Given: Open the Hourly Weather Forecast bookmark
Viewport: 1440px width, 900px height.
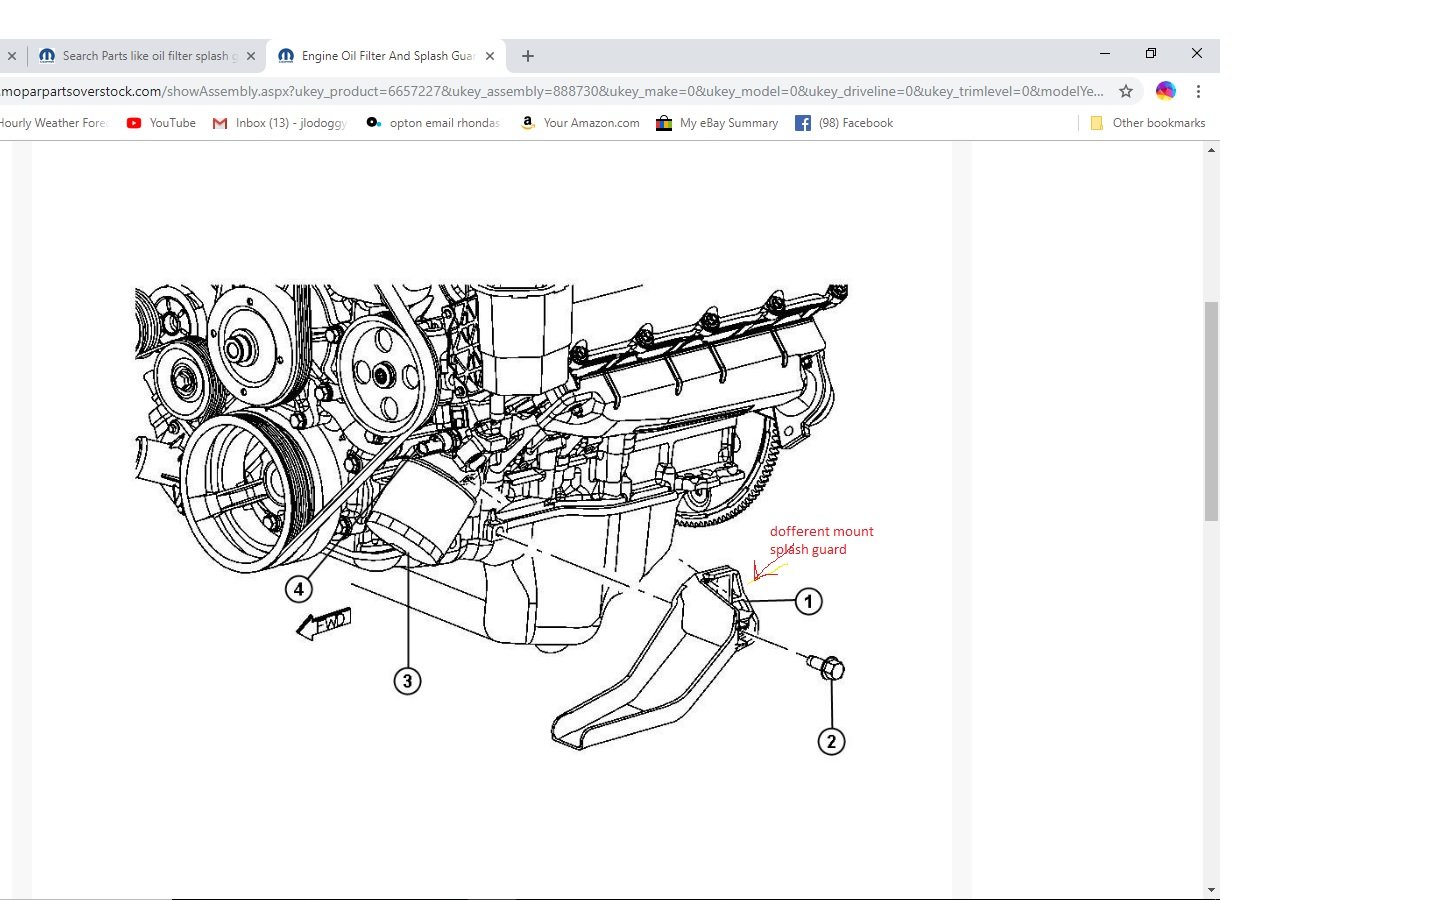Looking at the screenshot, I should (x=53, y=123).
